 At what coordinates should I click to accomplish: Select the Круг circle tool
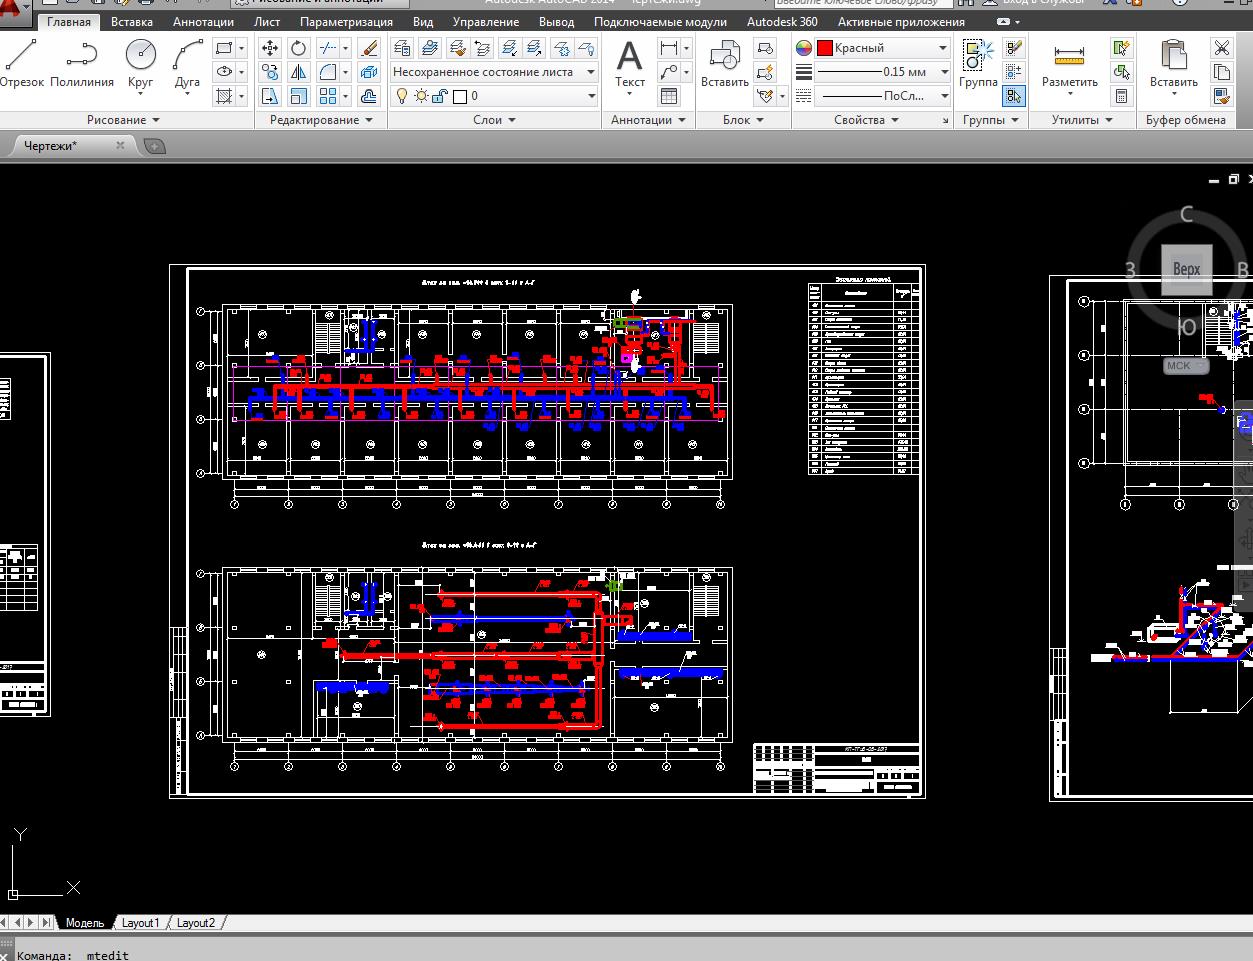click(x=141, y=66)
